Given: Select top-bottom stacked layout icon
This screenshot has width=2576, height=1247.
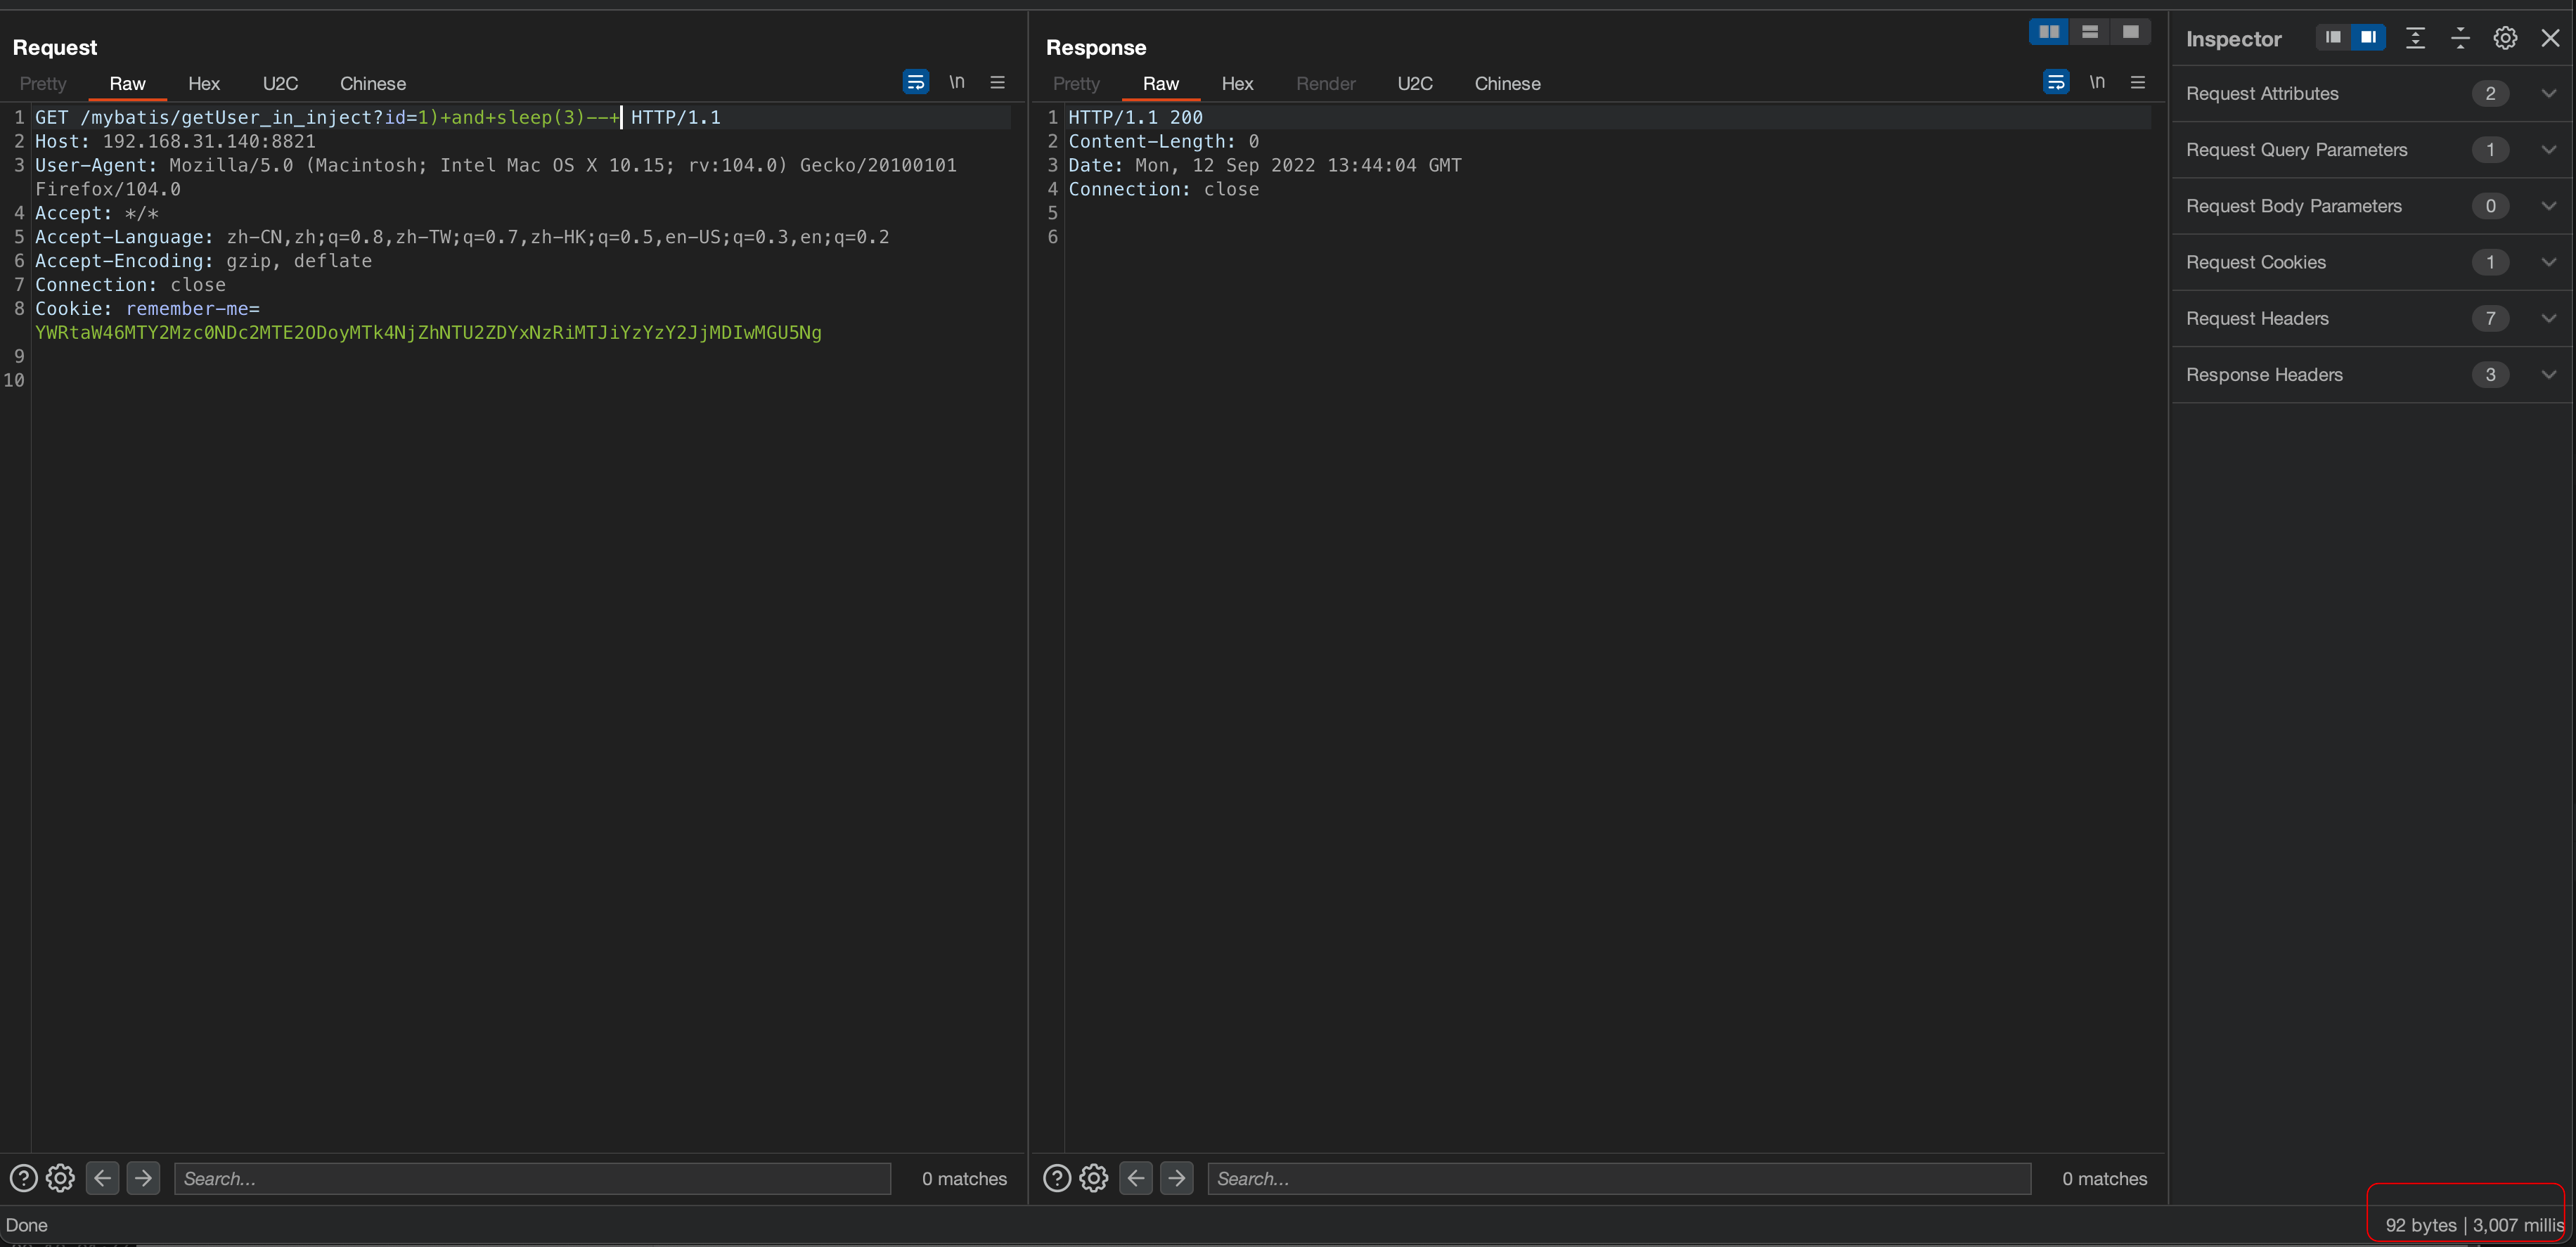Looking at the screenshot, I should coord(2089,32).
